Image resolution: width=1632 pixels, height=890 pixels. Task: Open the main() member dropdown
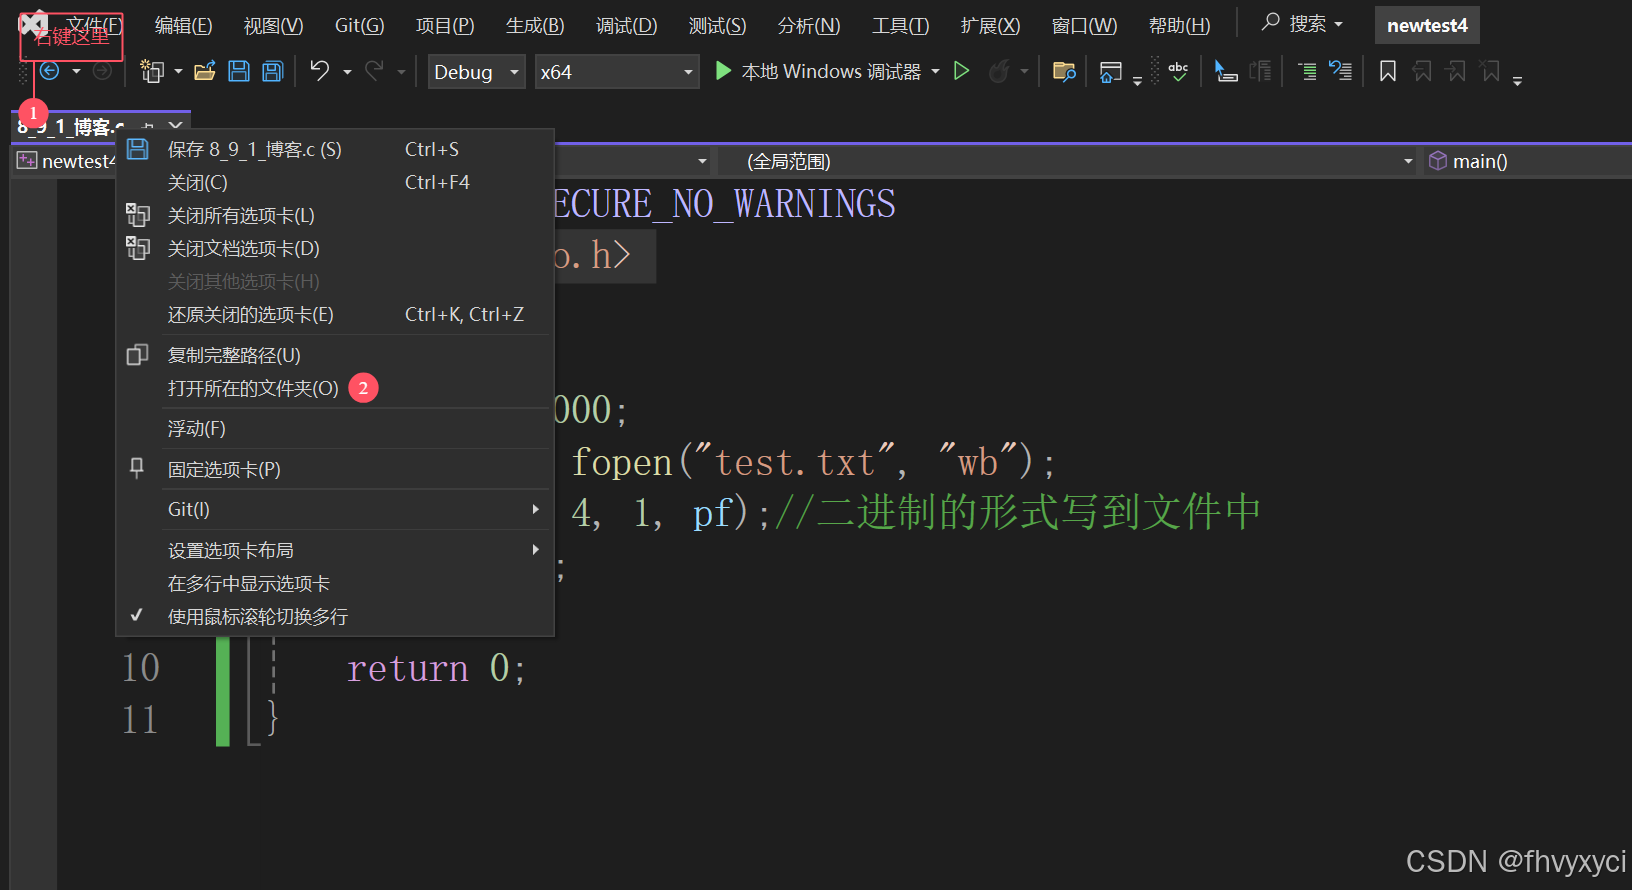pyautogui.click(x=1526, y=161)
